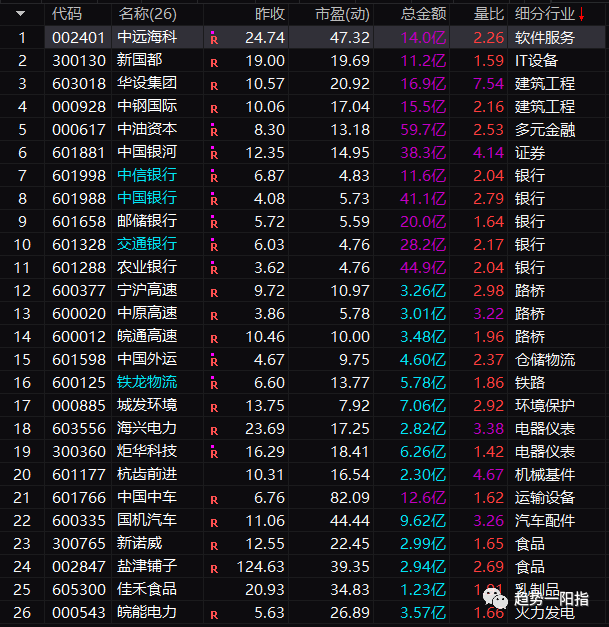The width and height of the screenshot is (609, 627).
Task: Click the R marker icon for 盐津铺子
Action: point(214,569)
